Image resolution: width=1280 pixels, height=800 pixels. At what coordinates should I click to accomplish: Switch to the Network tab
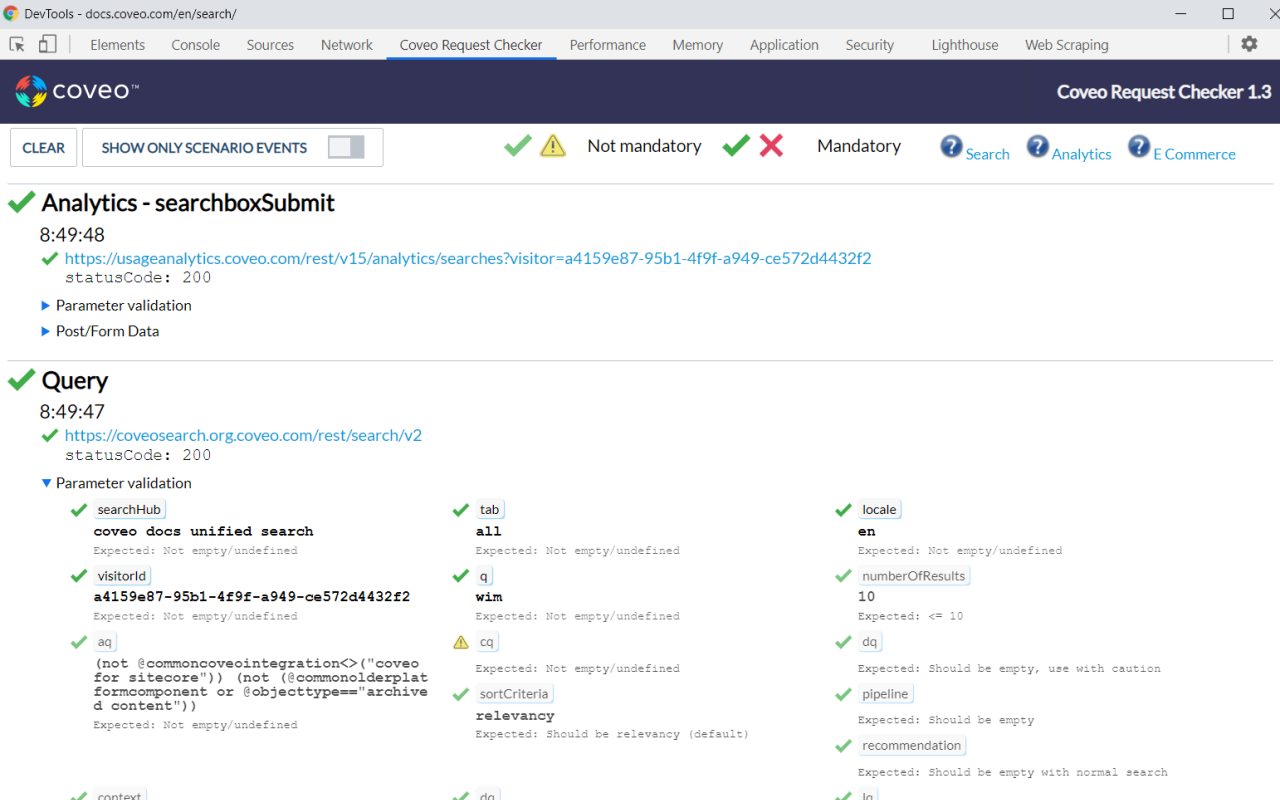click(346, 44)
